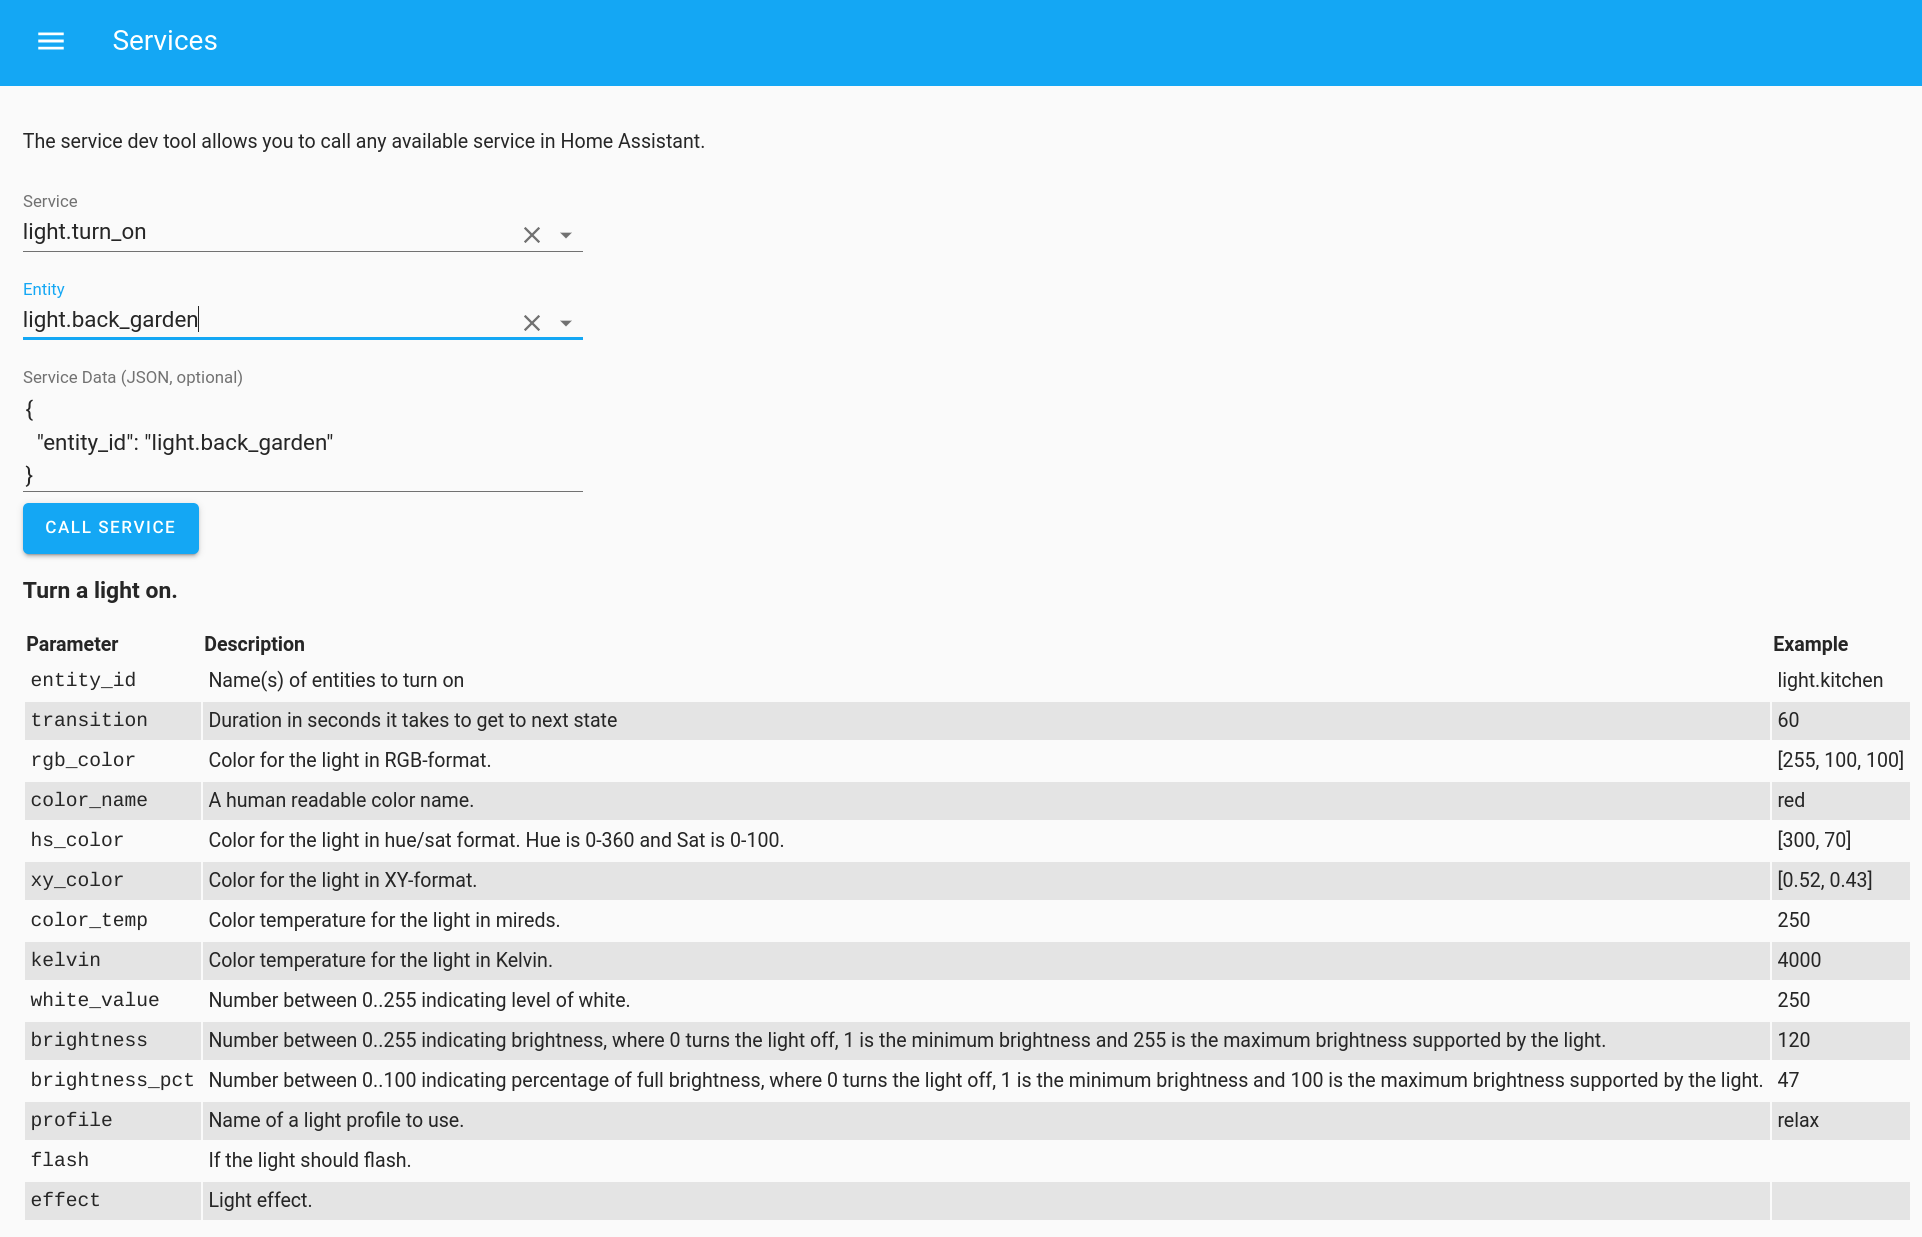Screen dimensions: 1922x1237
Task: Click inside the Service Data JSON area
Action: (300, 442)
